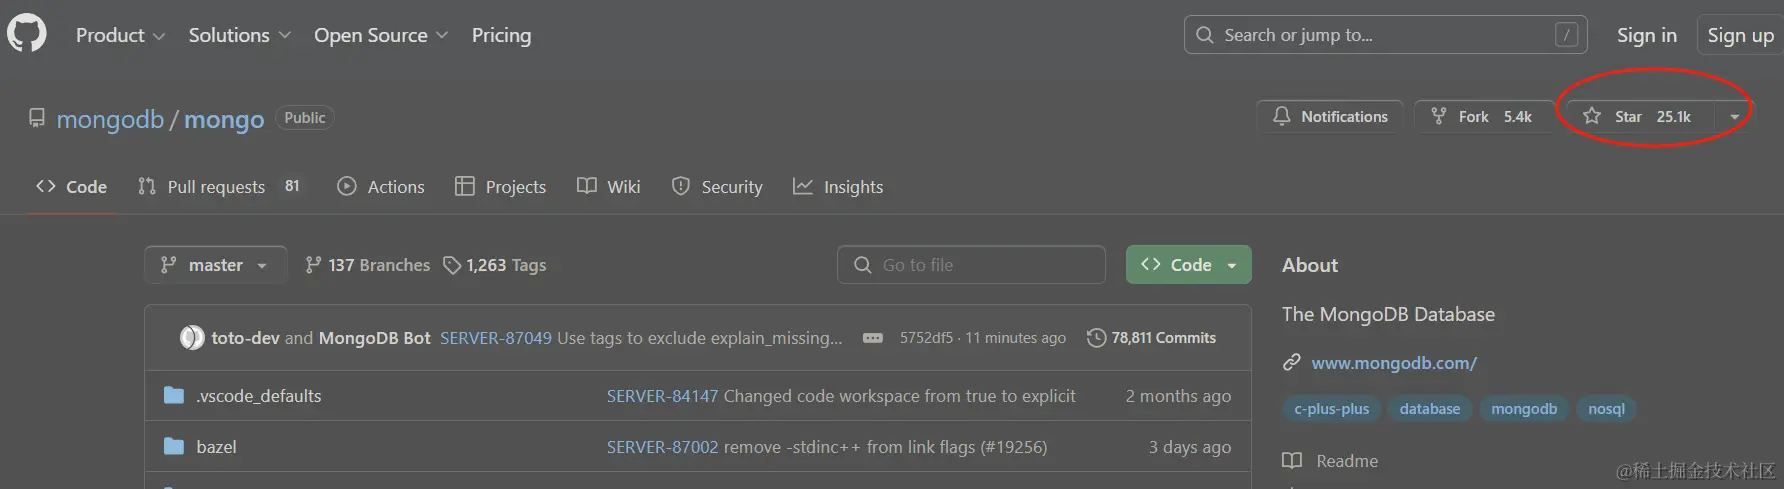View the 78,811 Commits history

pos(1151,338)
